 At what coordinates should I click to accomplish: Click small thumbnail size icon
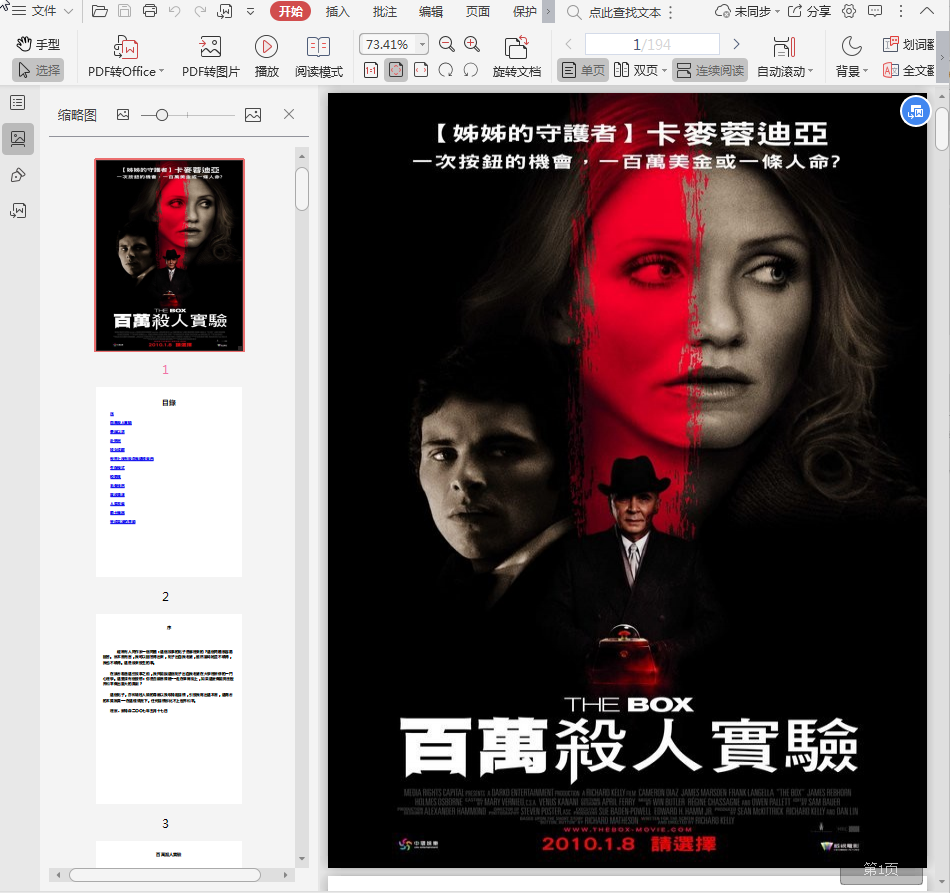click(x=123, y=115)
